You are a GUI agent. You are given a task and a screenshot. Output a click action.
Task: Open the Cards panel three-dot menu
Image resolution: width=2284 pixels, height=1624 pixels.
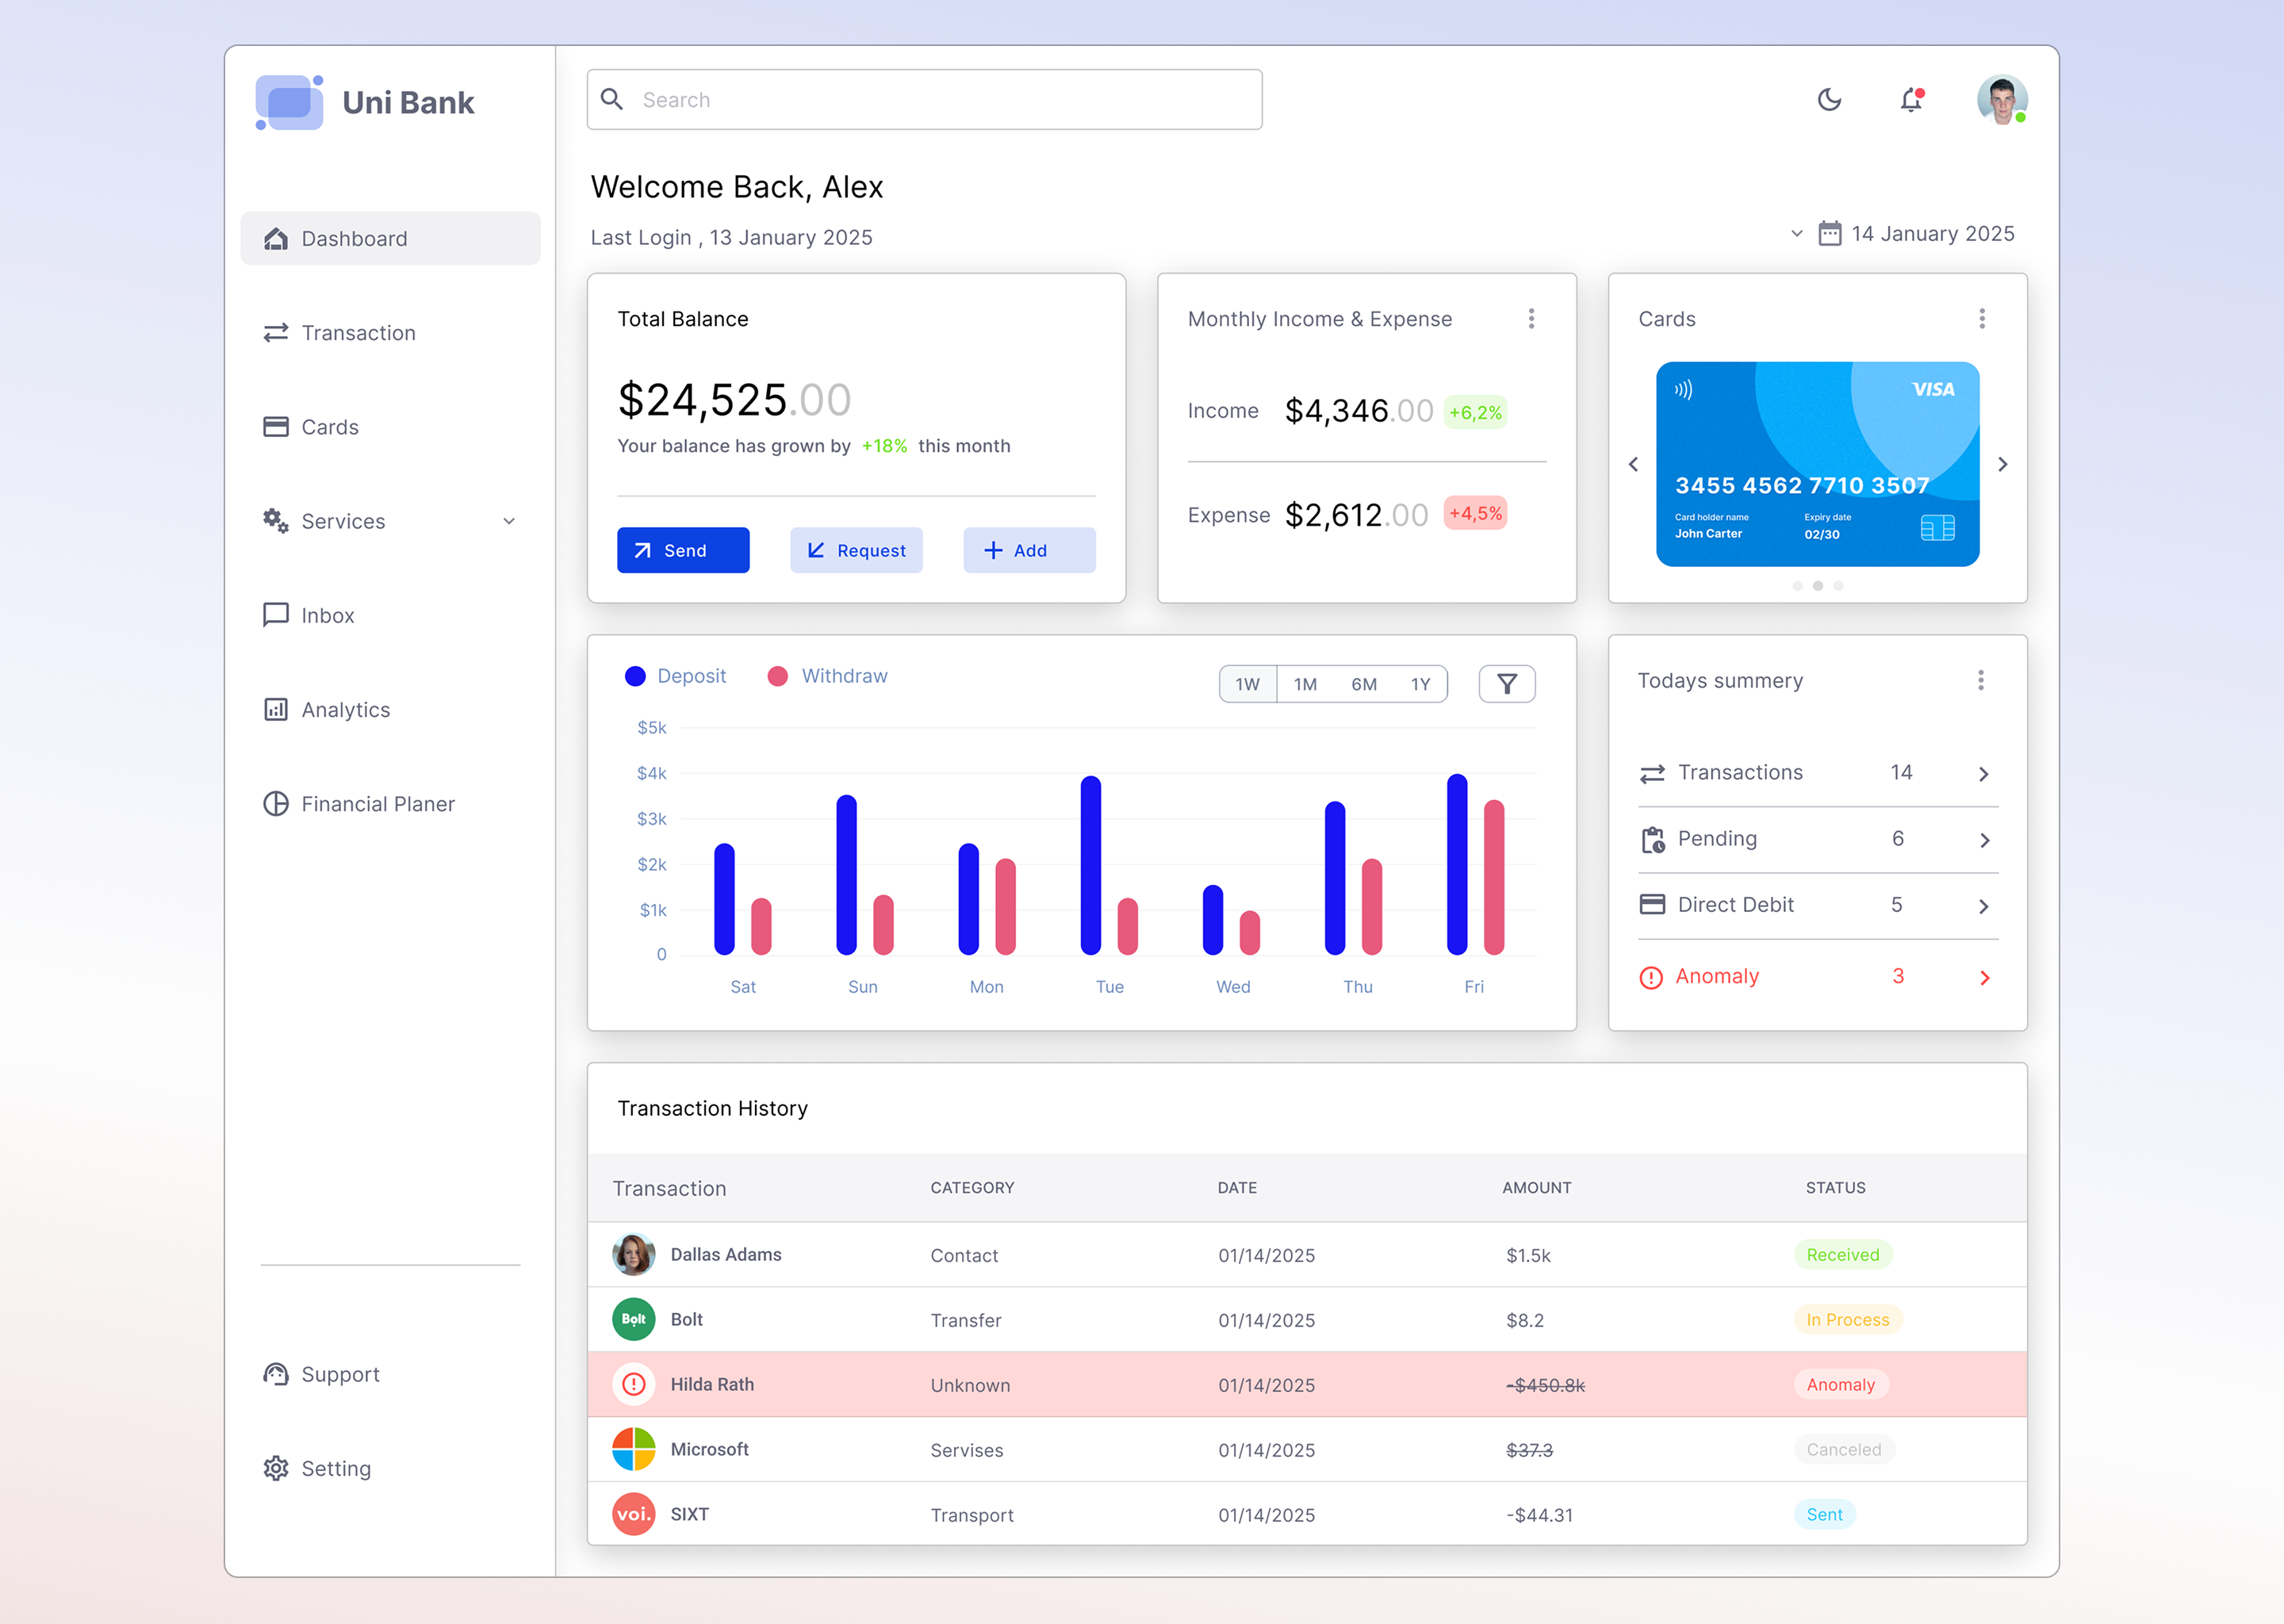pyautogui.click(x=1981, y=319)
